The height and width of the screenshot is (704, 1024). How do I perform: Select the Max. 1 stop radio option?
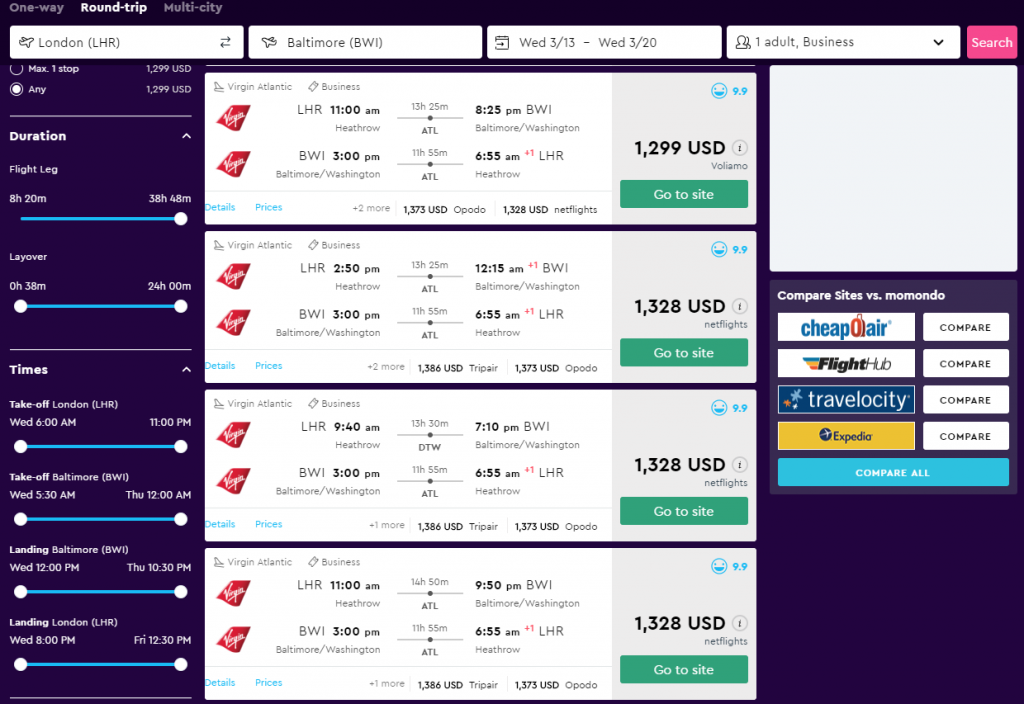(x=16, y=69)
